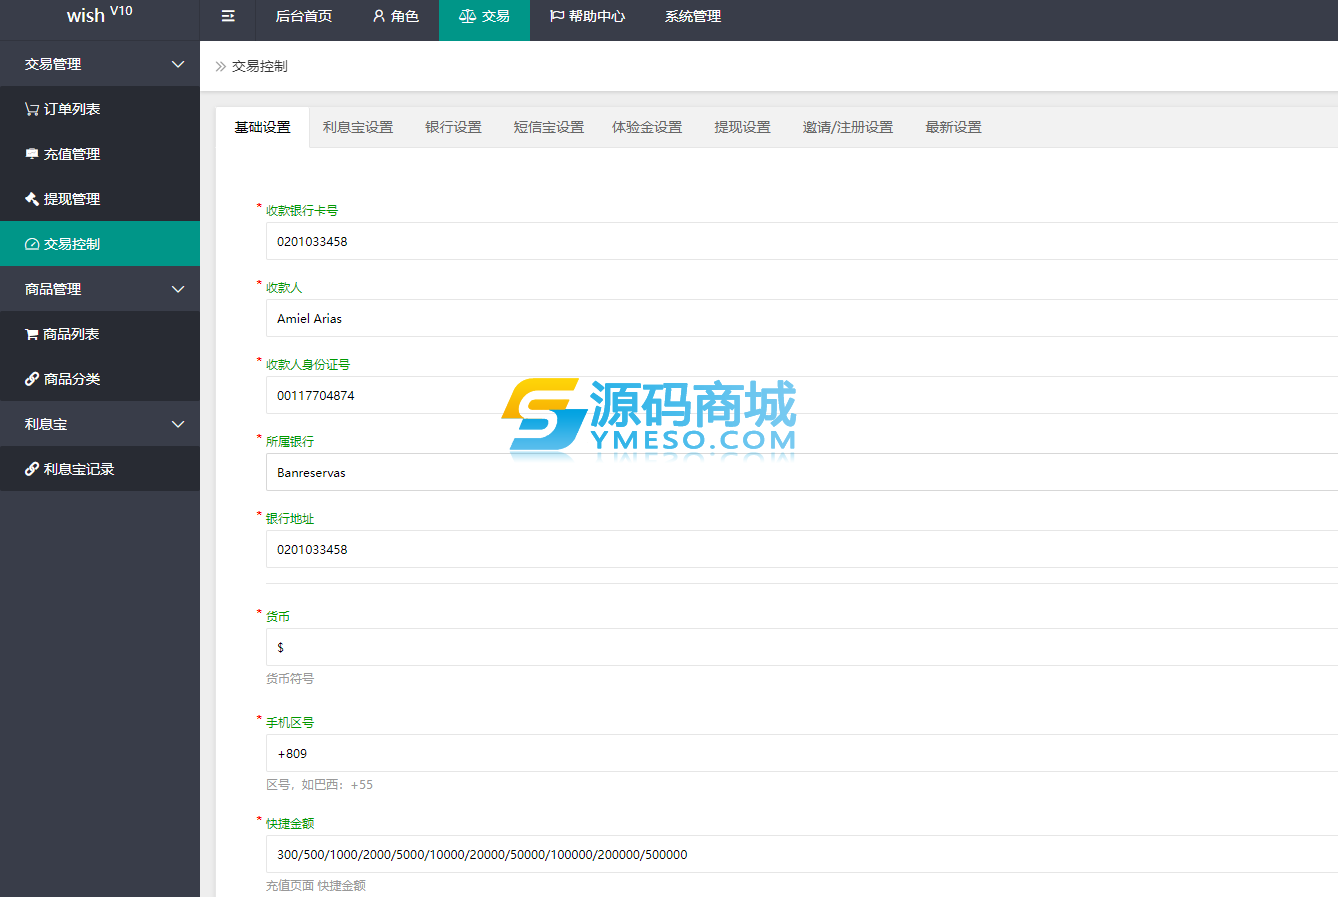The image size is (1338, 897).
Task: Click the flag icon next to 帮助中心
Action: point(557,16)
